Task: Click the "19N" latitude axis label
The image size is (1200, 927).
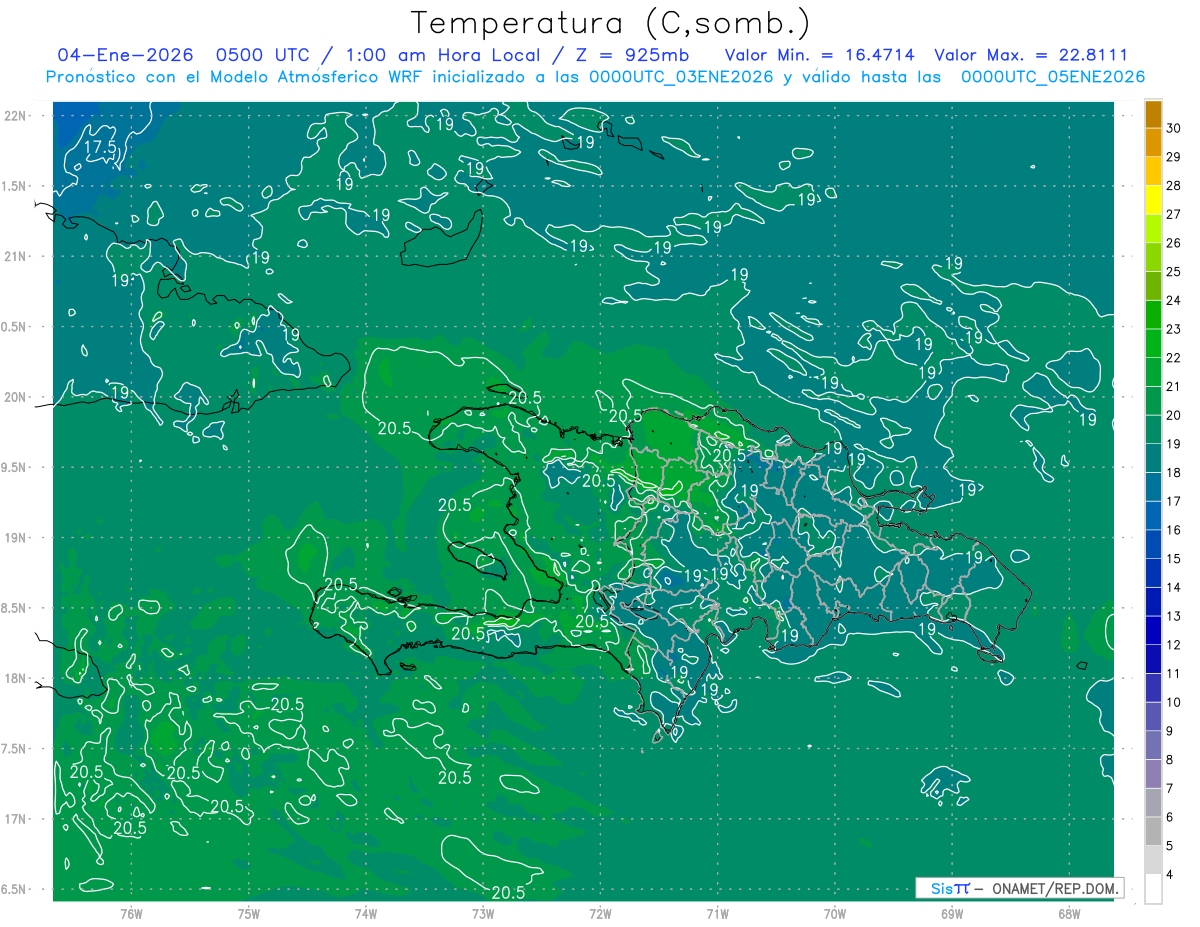Action: point(16,538)
